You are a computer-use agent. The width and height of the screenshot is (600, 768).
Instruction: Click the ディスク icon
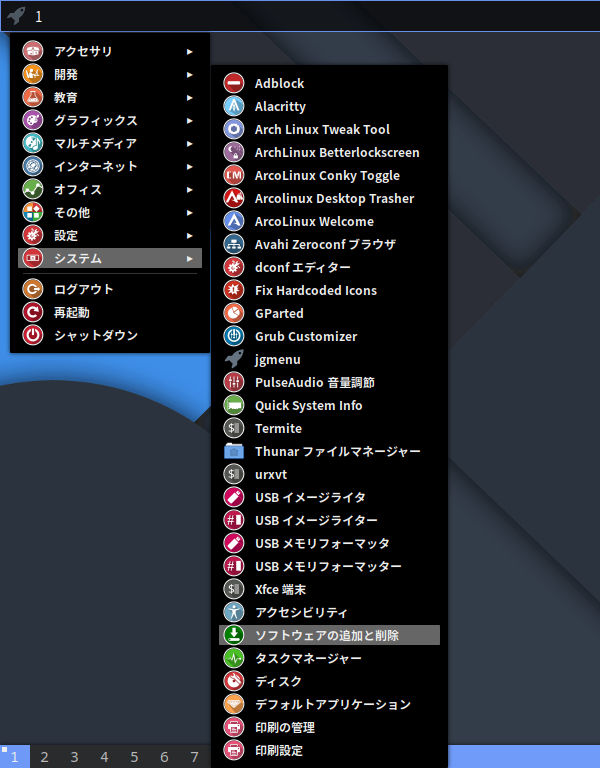[234, 681]
